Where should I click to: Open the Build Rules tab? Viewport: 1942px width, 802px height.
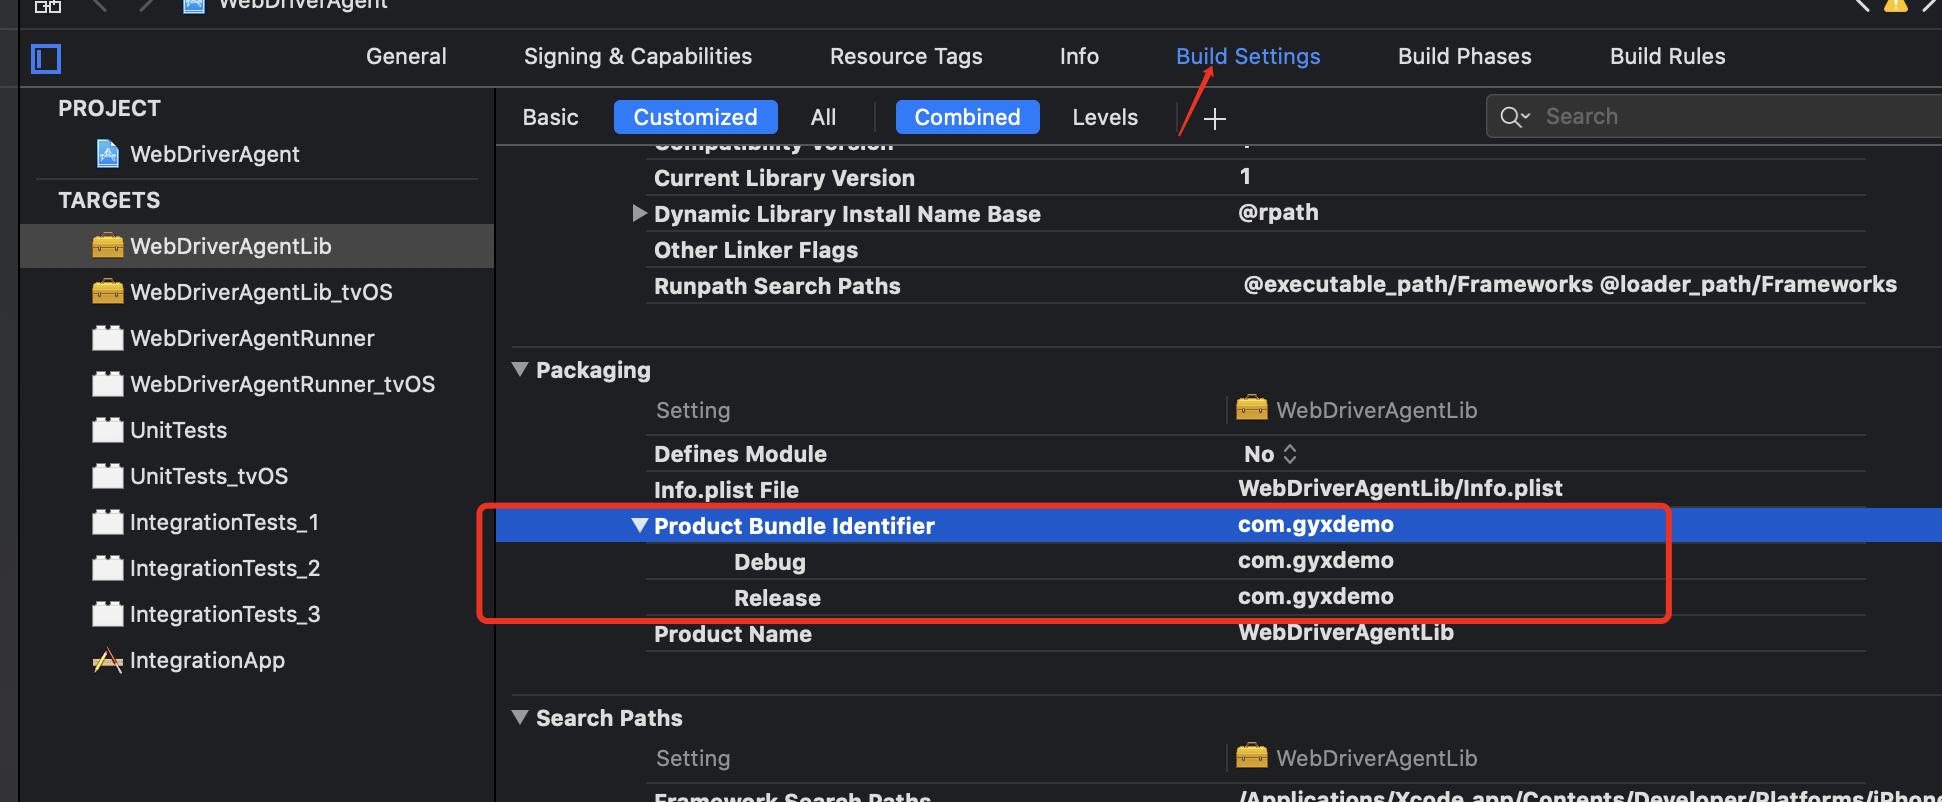click(x=1668, y=57)
